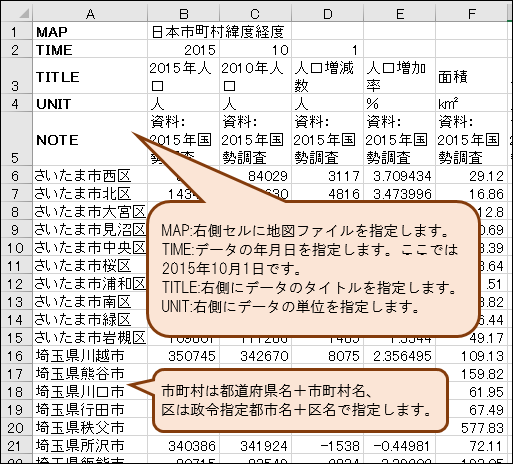Click the さいたま市浦和区 cell
The width and height of the screenshot is (513, 464).
[90, 283]
